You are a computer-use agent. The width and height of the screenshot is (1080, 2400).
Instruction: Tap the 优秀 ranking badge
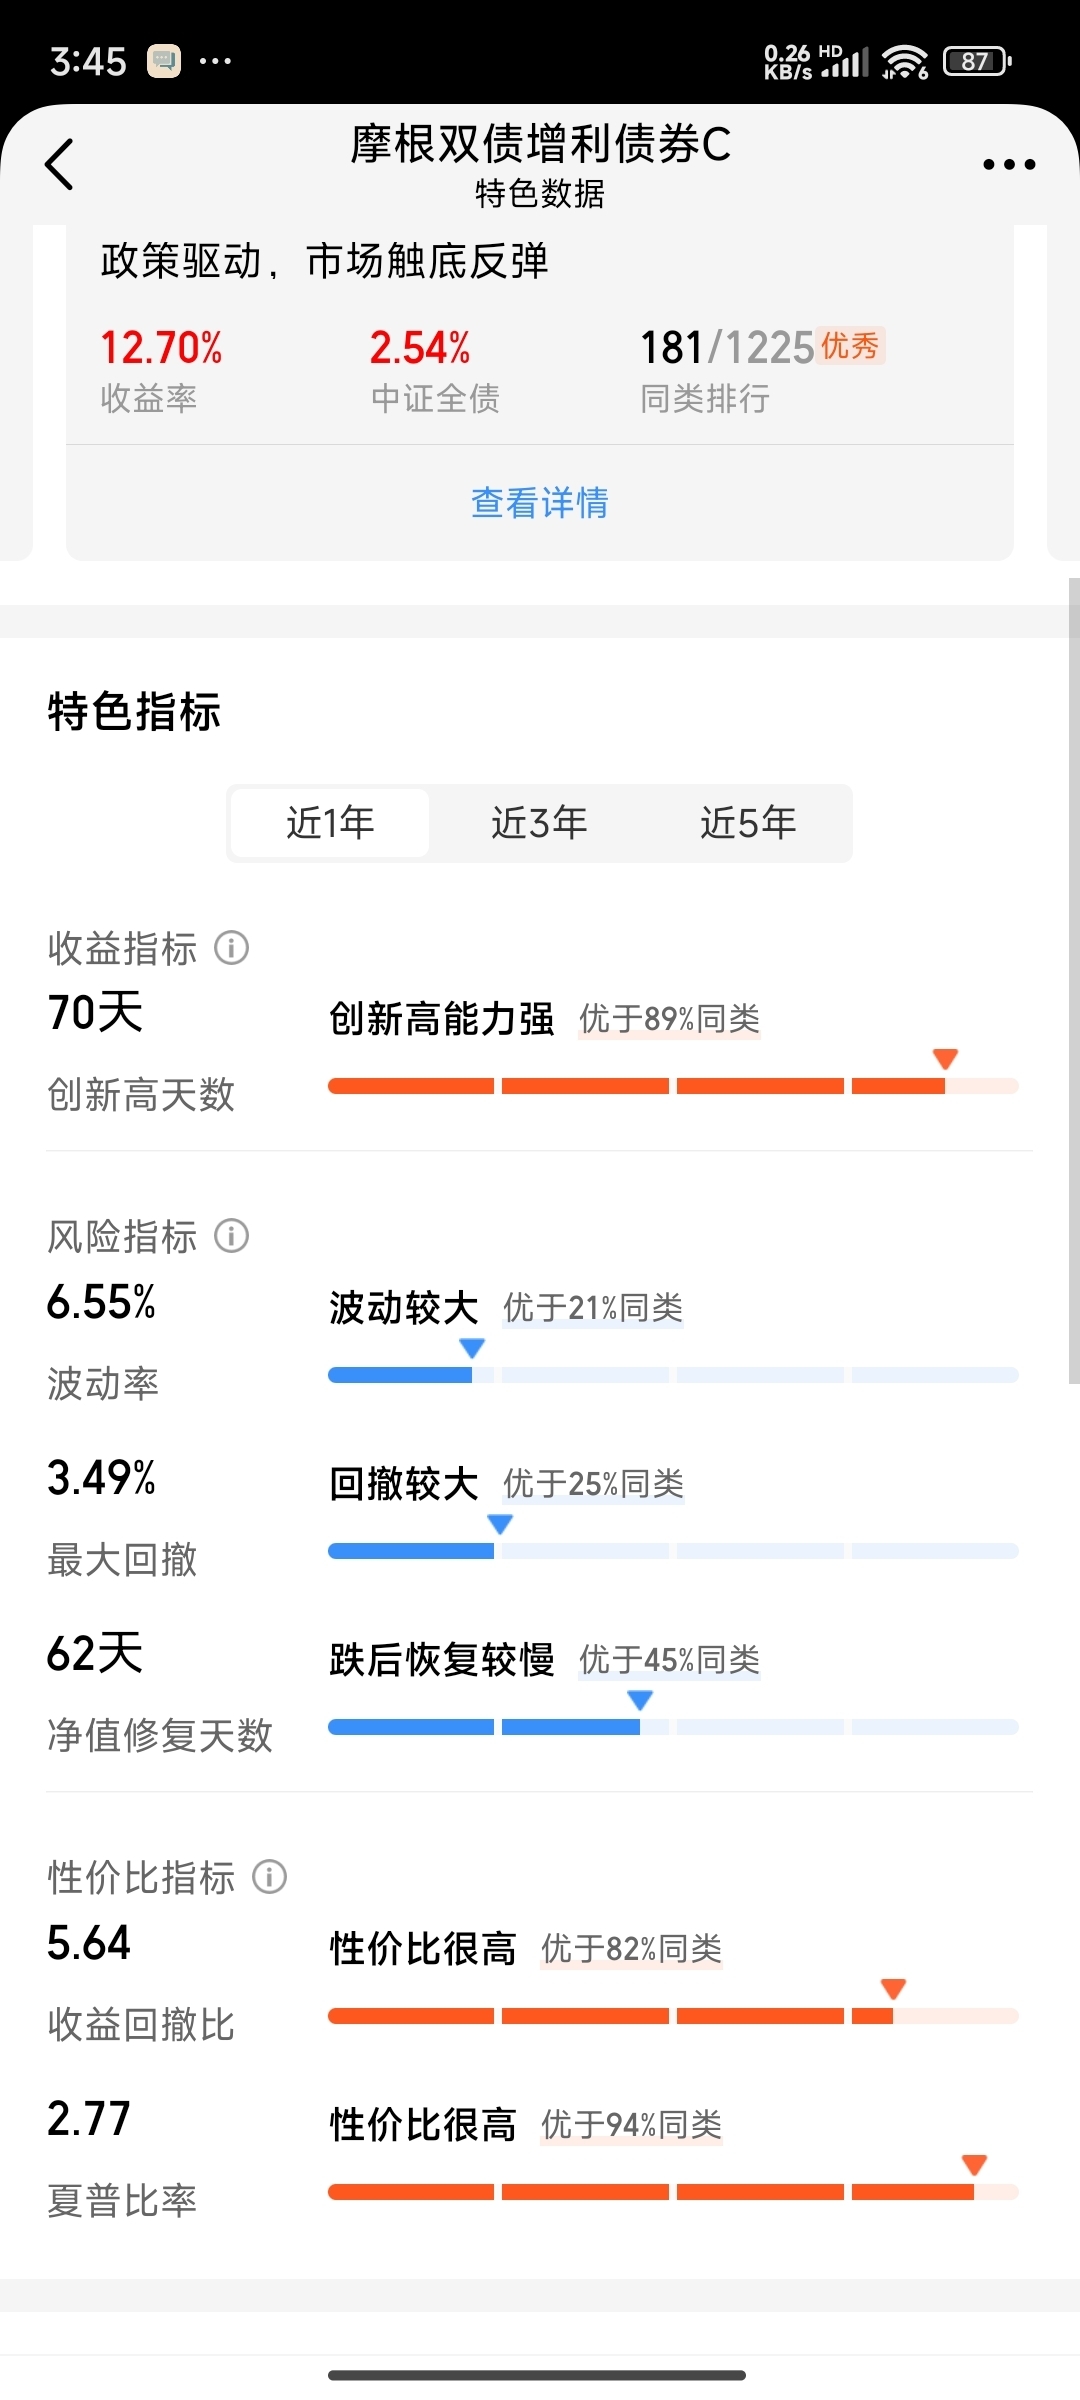pos(850,346)
